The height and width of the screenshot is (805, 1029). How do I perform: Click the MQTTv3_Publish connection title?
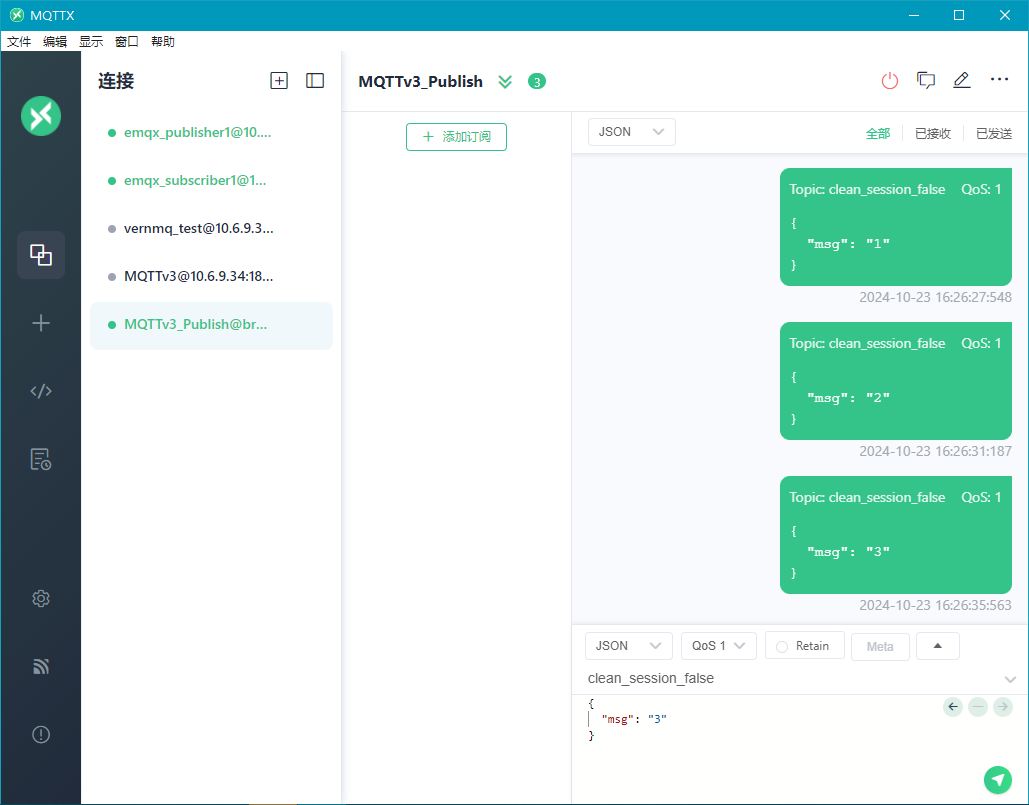pos(421,81)
